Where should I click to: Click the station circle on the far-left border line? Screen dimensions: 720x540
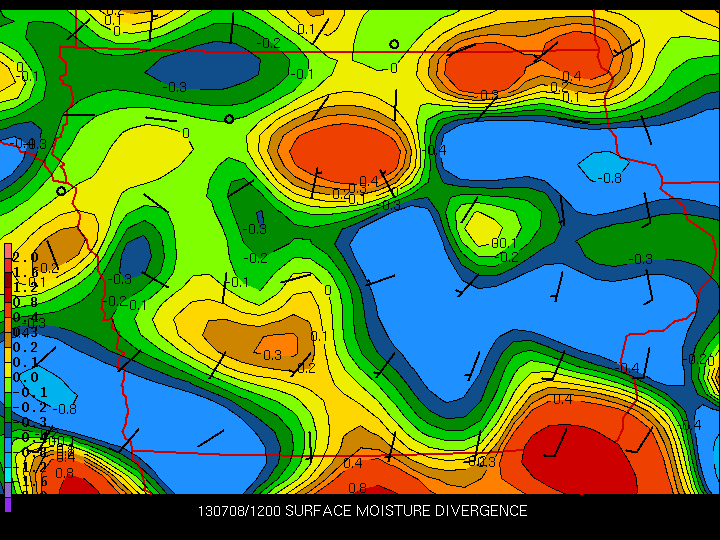61,190
